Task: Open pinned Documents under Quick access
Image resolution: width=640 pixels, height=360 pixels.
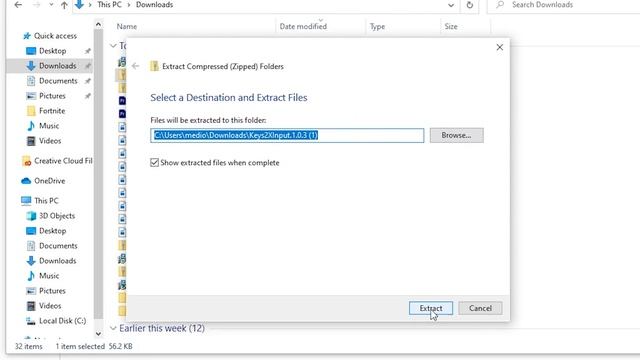Action: (58, 81)
